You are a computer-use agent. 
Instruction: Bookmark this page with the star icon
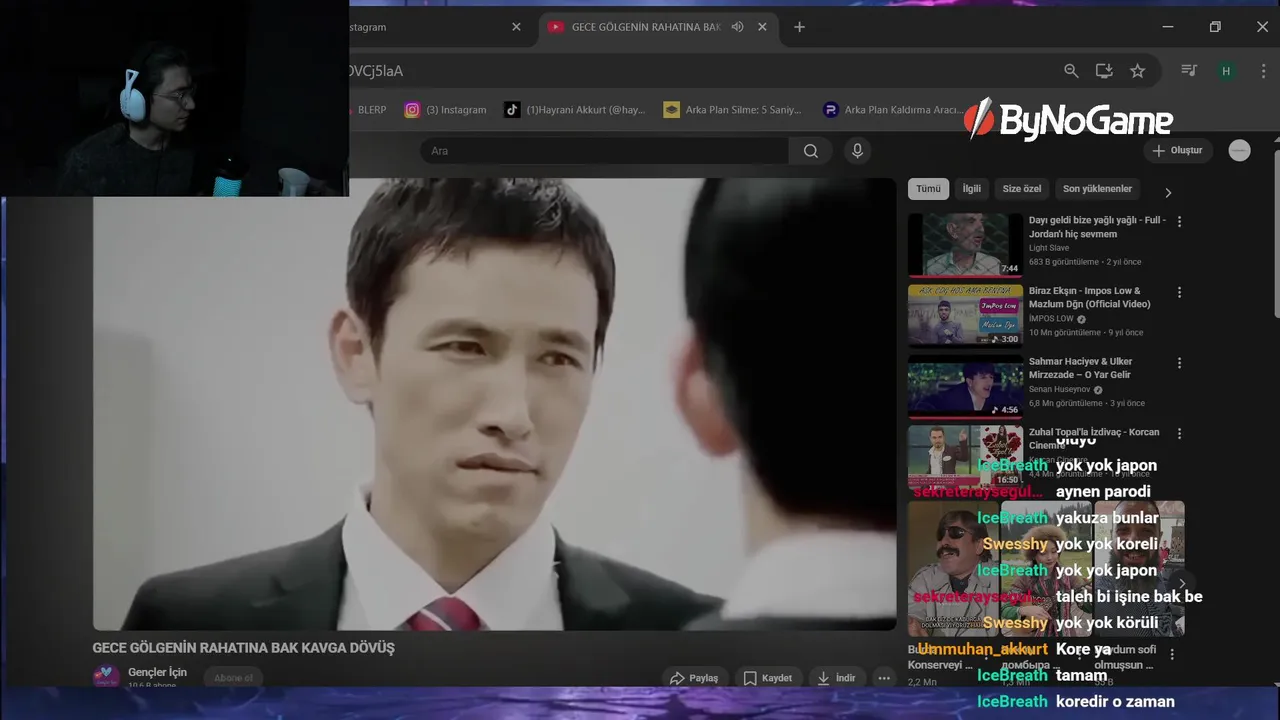pos(1137,71)
